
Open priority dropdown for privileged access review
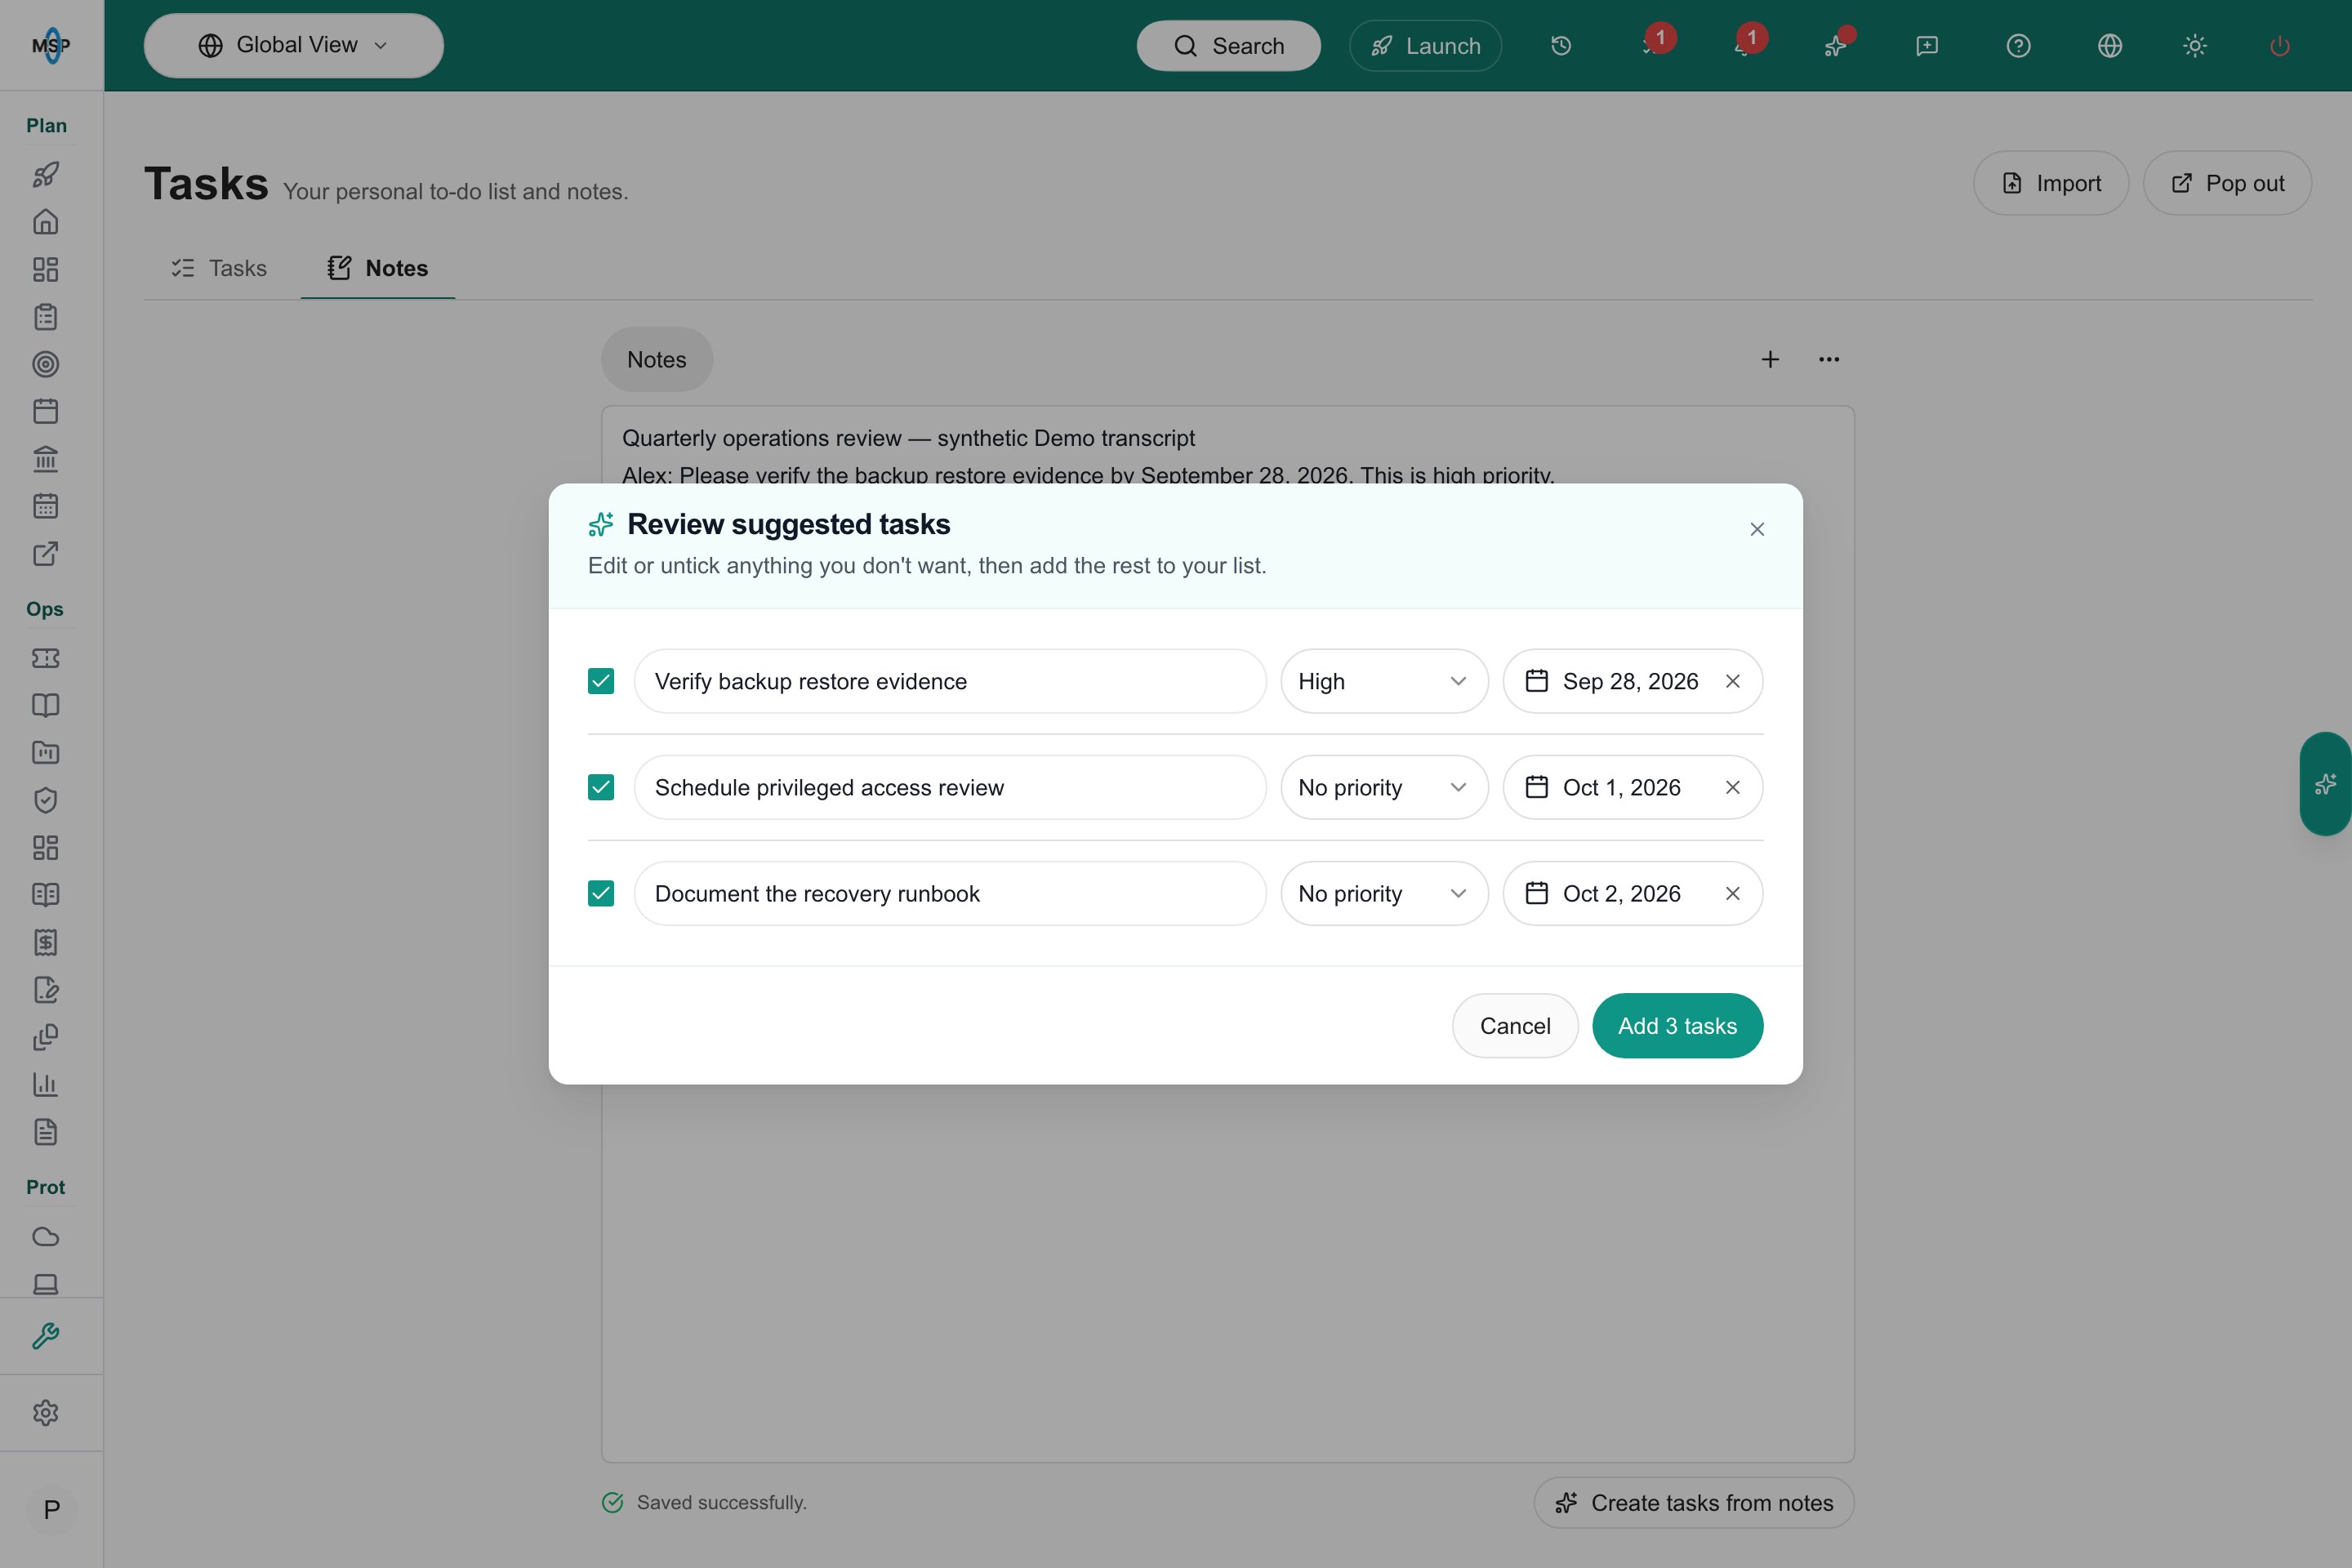(1384, 787)
